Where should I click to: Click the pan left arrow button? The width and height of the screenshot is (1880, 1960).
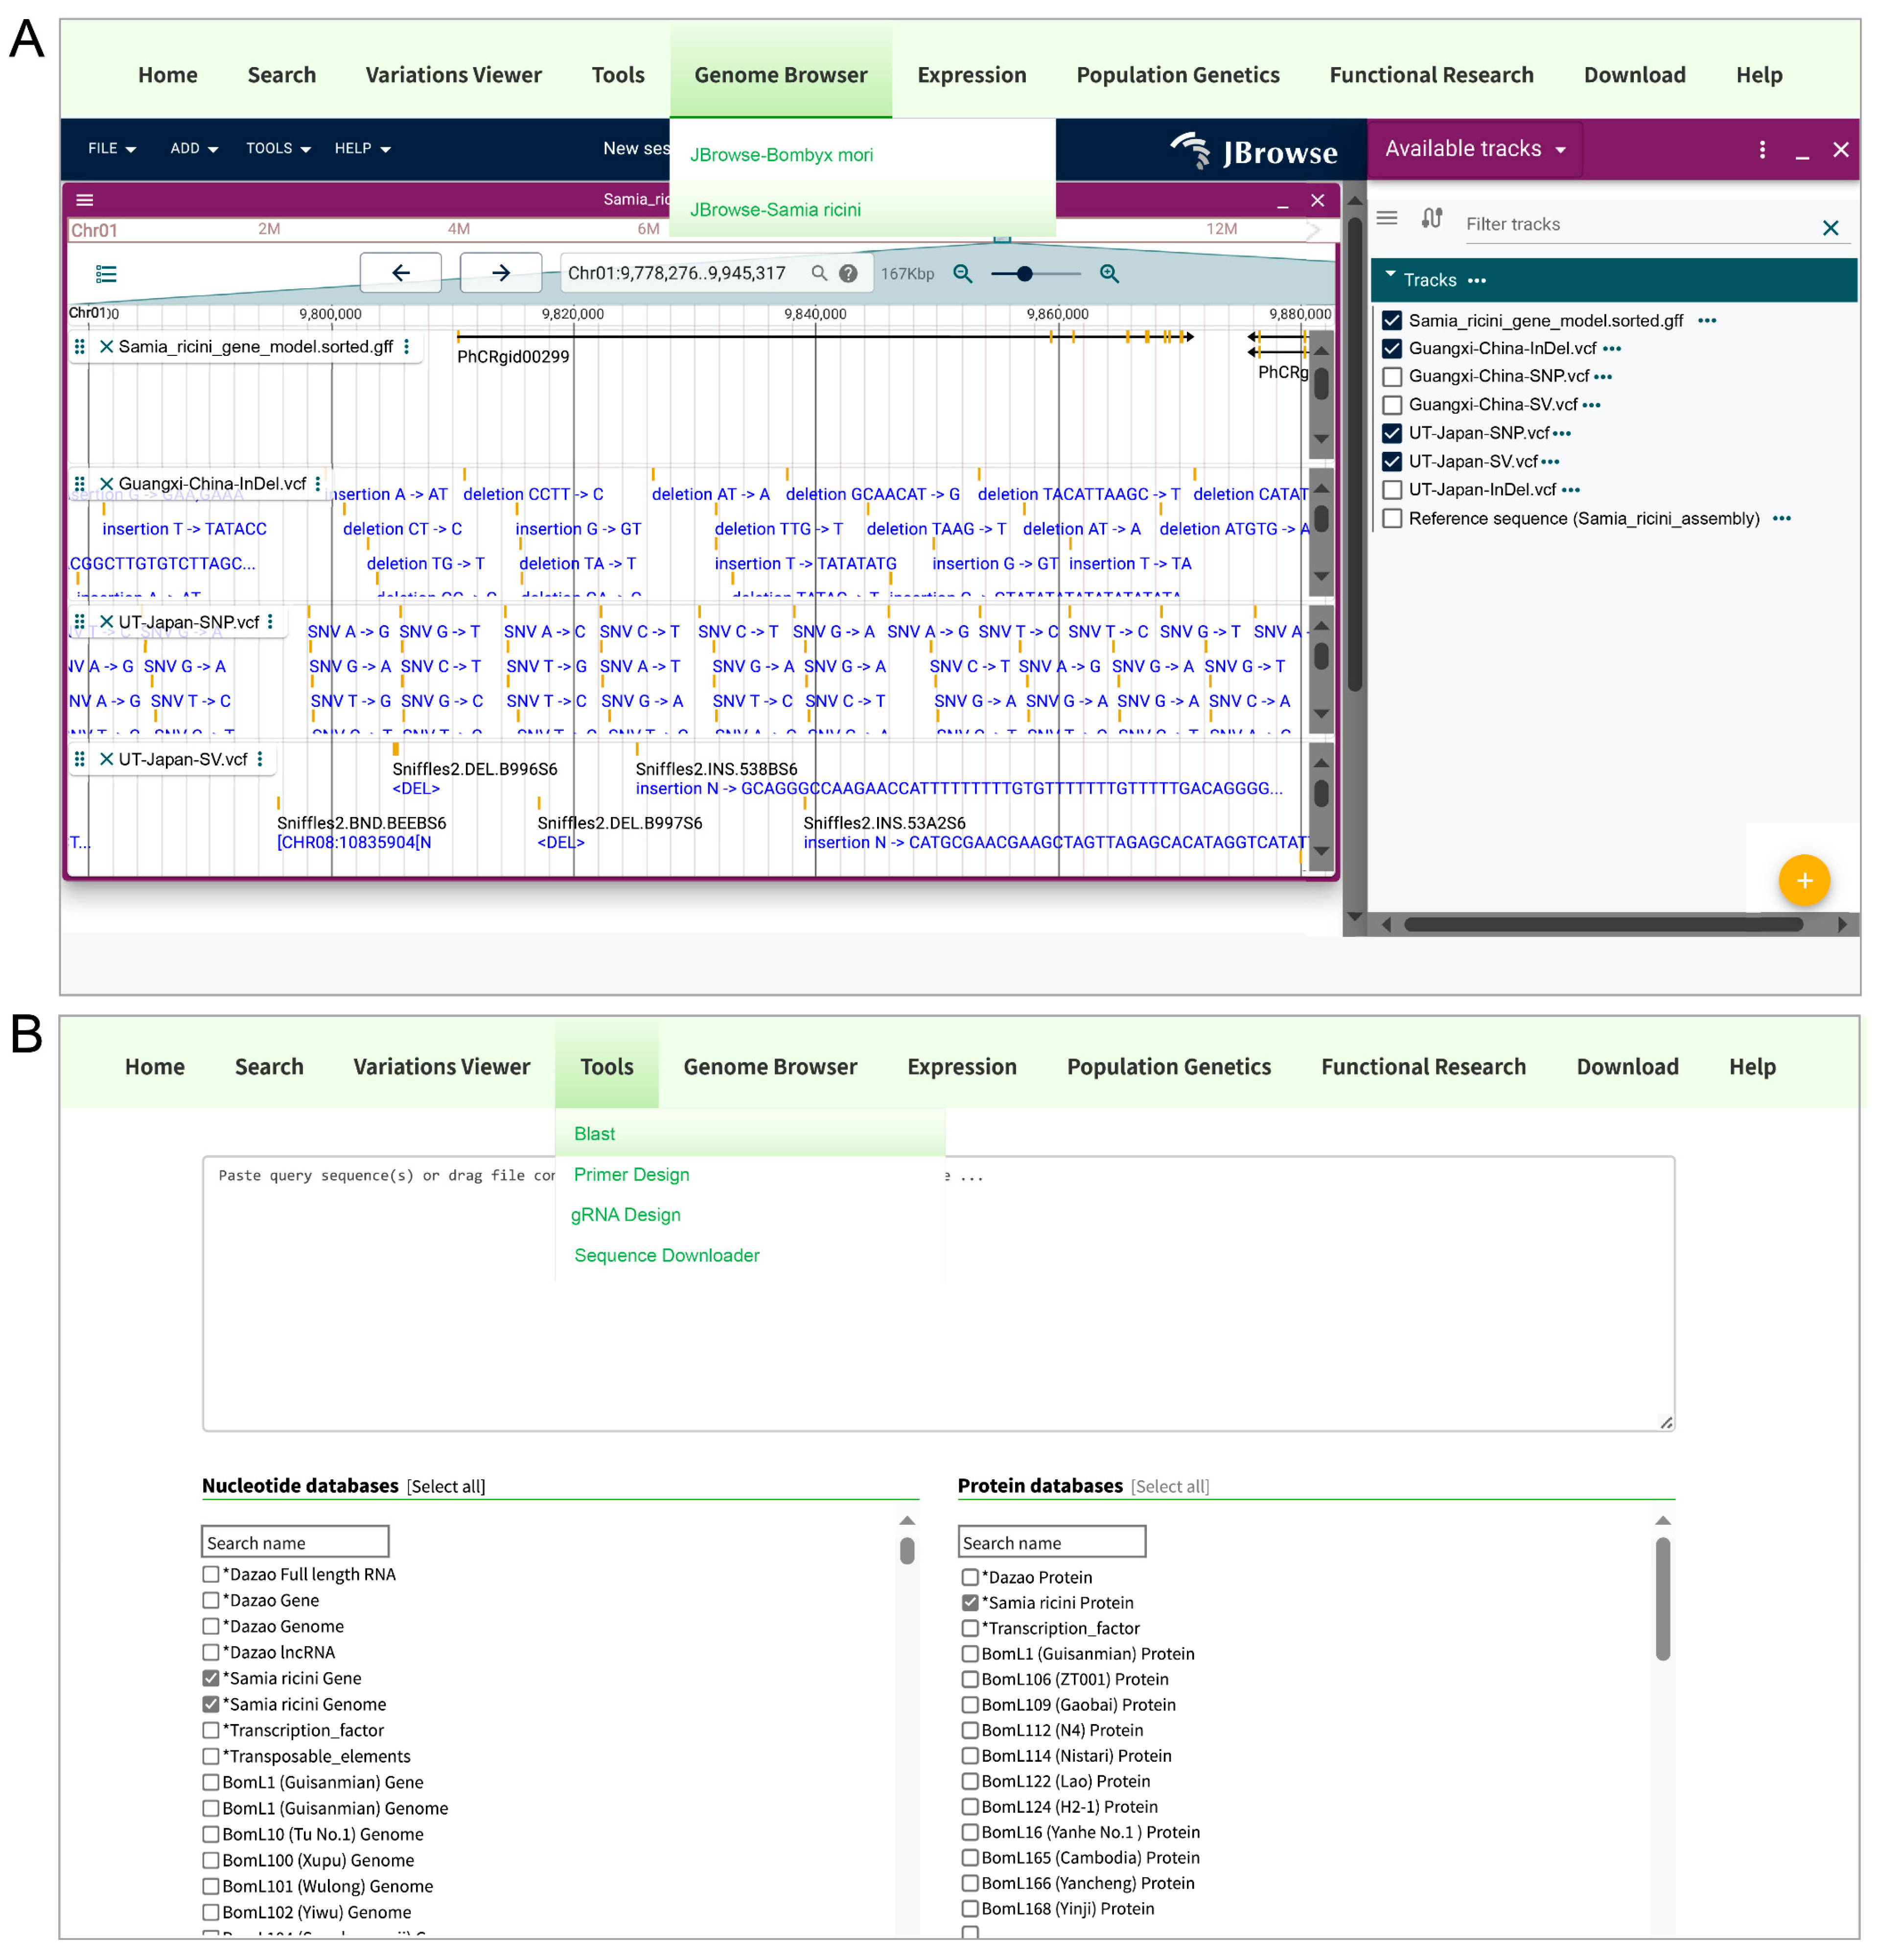[401, 272]
